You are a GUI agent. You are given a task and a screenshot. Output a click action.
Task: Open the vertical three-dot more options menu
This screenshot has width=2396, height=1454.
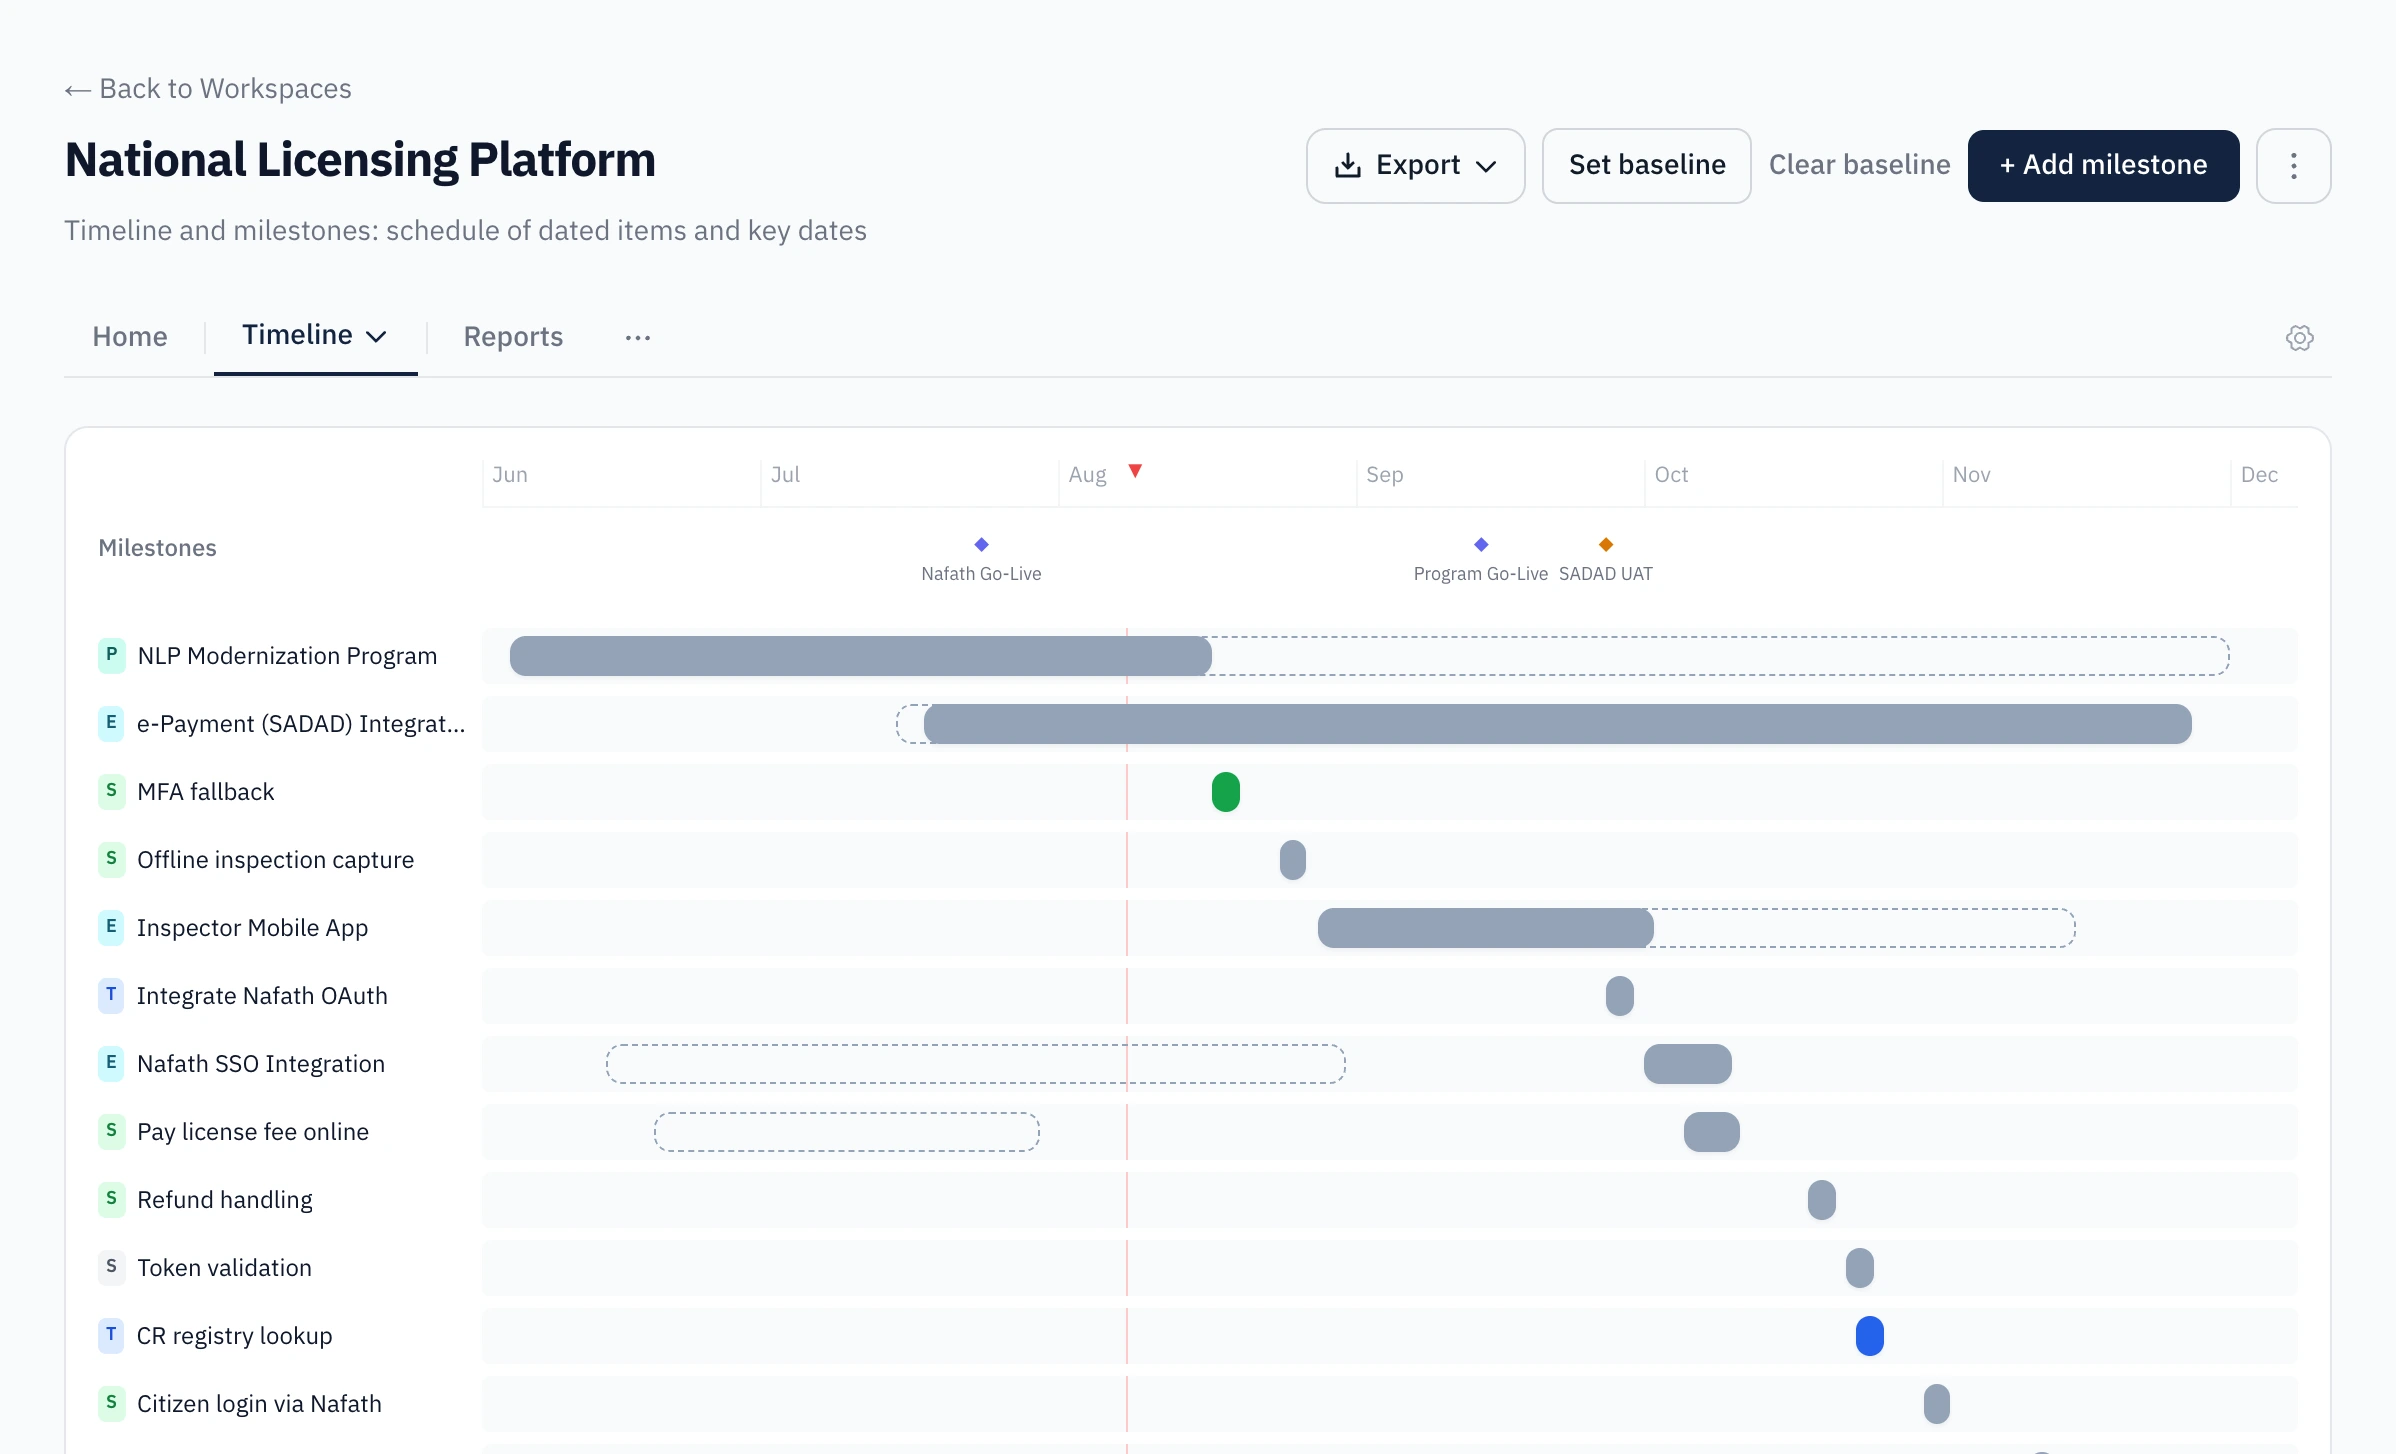click(2294, 166)
